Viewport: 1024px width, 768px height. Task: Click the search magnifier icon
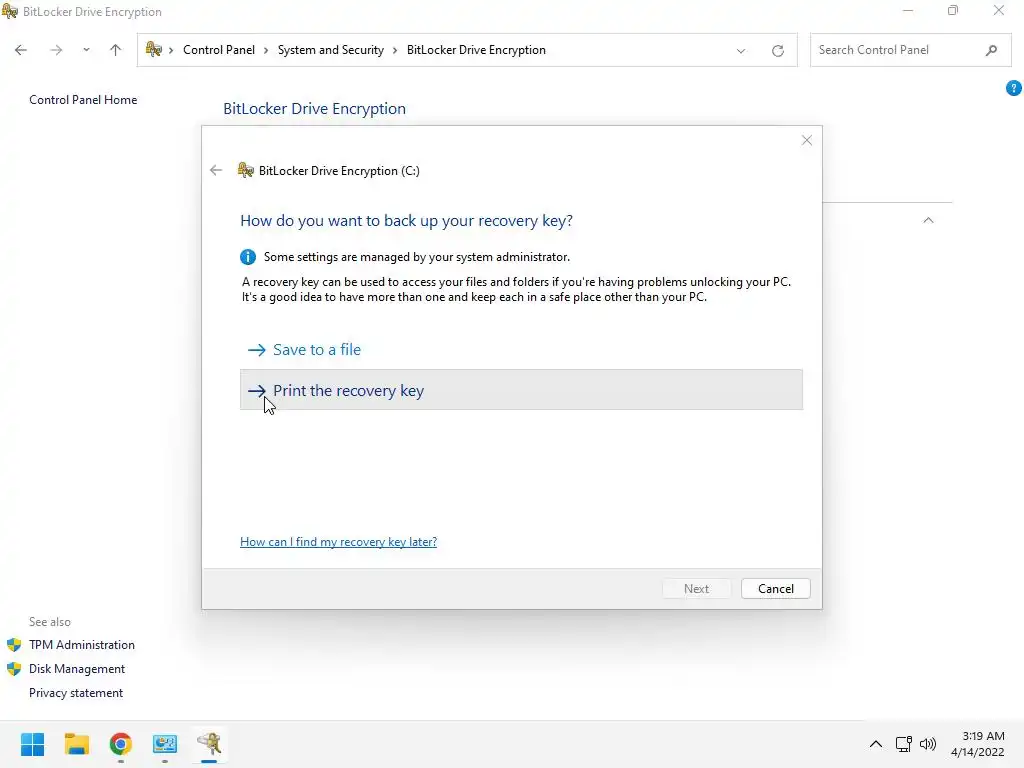(x=991, y=50)
